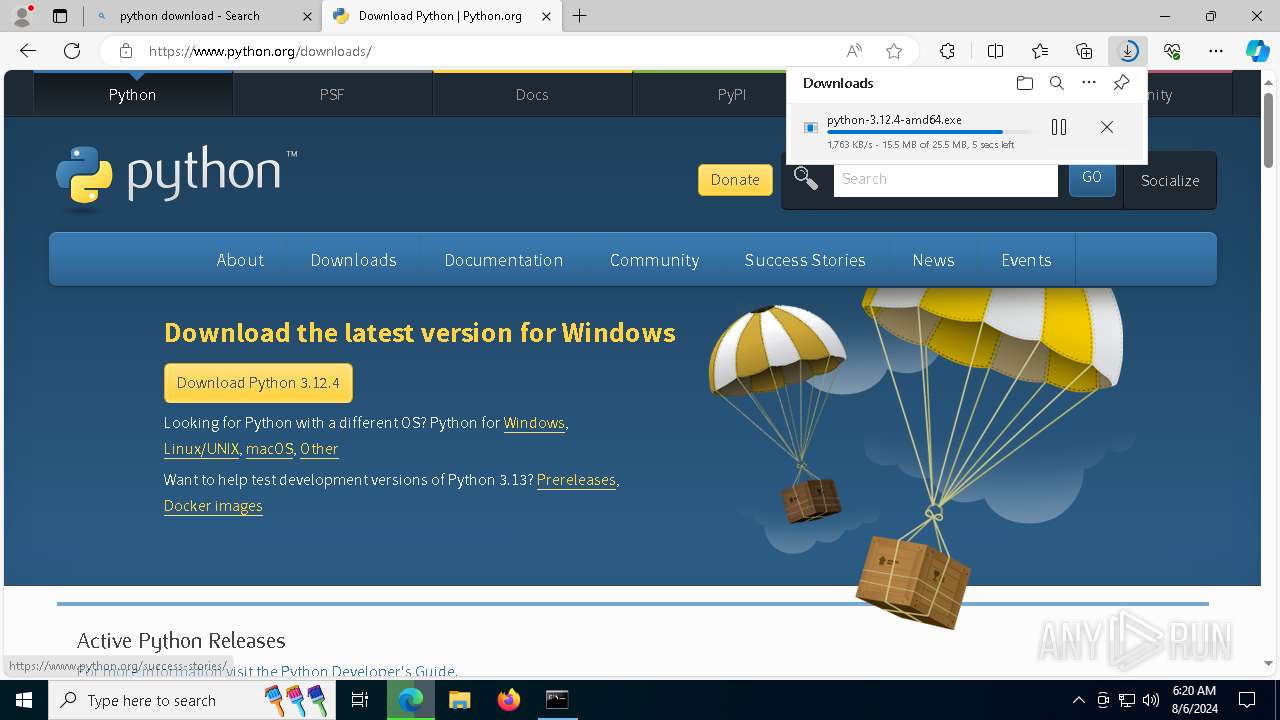
Task: Open Edge Settings and more menu
Action: (x=1216, y=51)
